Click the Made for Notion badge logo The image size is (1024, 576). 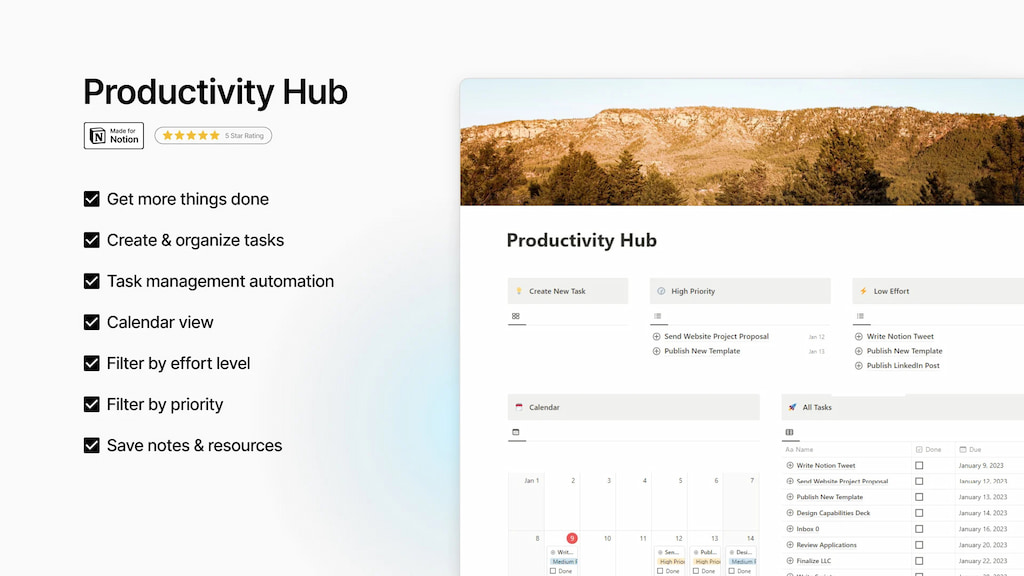tap(98, 135)
